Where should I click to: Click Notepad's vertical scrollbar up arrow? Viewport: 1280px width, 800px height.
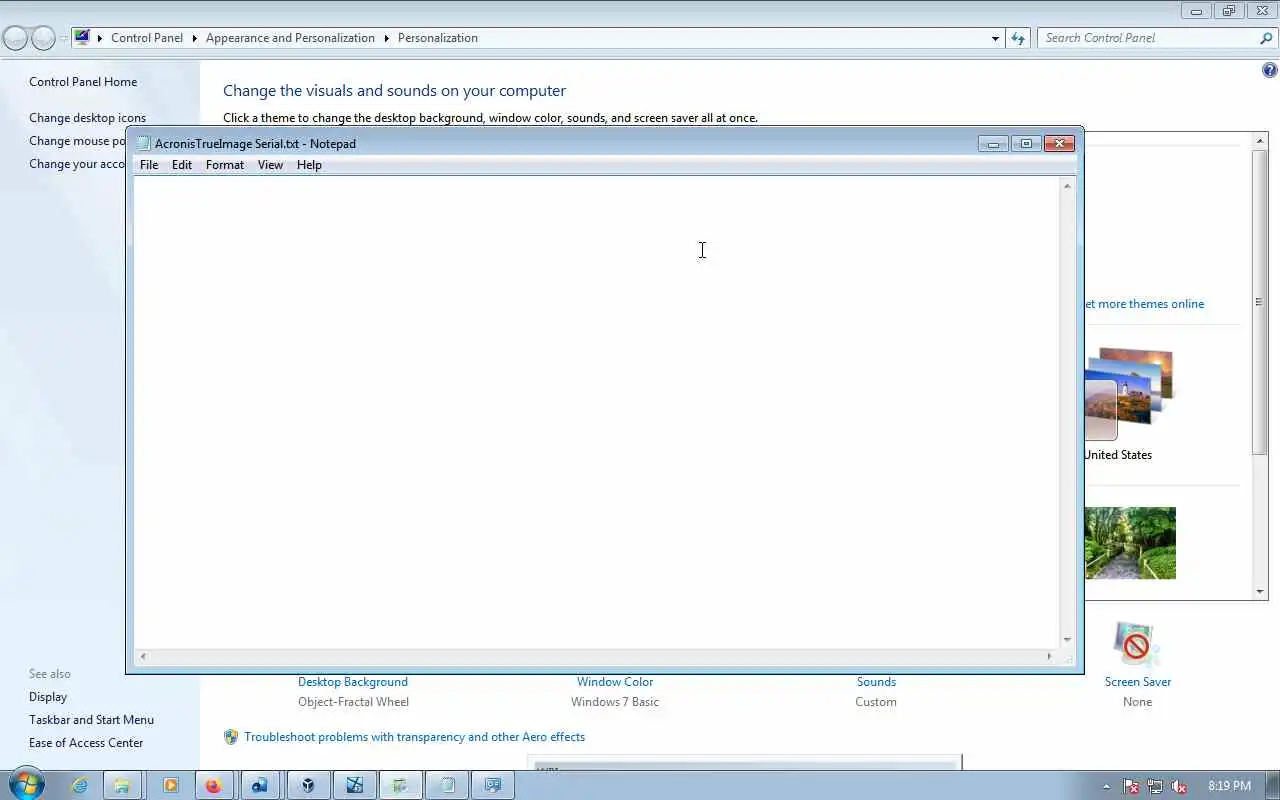point(1067,186)
